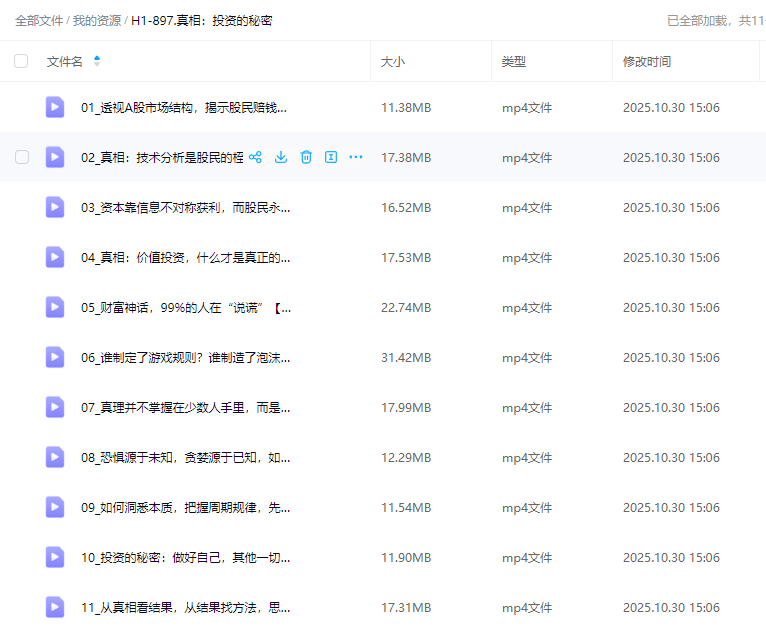Click the size value 17.53MB
This screenshot has height=640, width=766.
click(406, 257)
